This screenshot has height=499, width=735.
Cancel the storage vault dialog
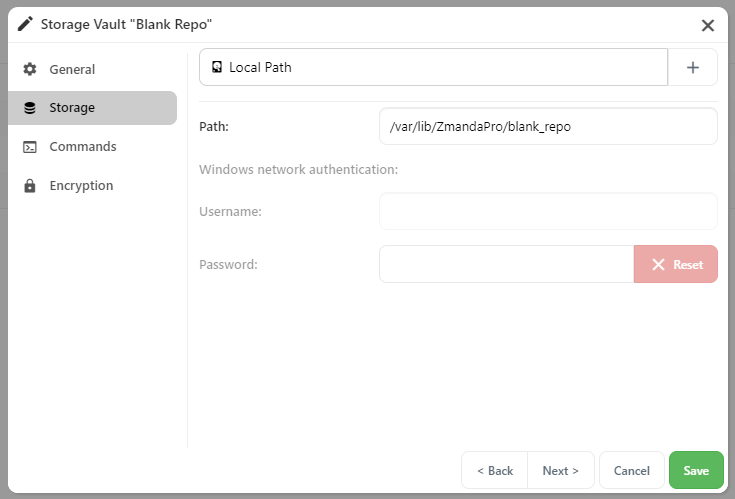631,470
